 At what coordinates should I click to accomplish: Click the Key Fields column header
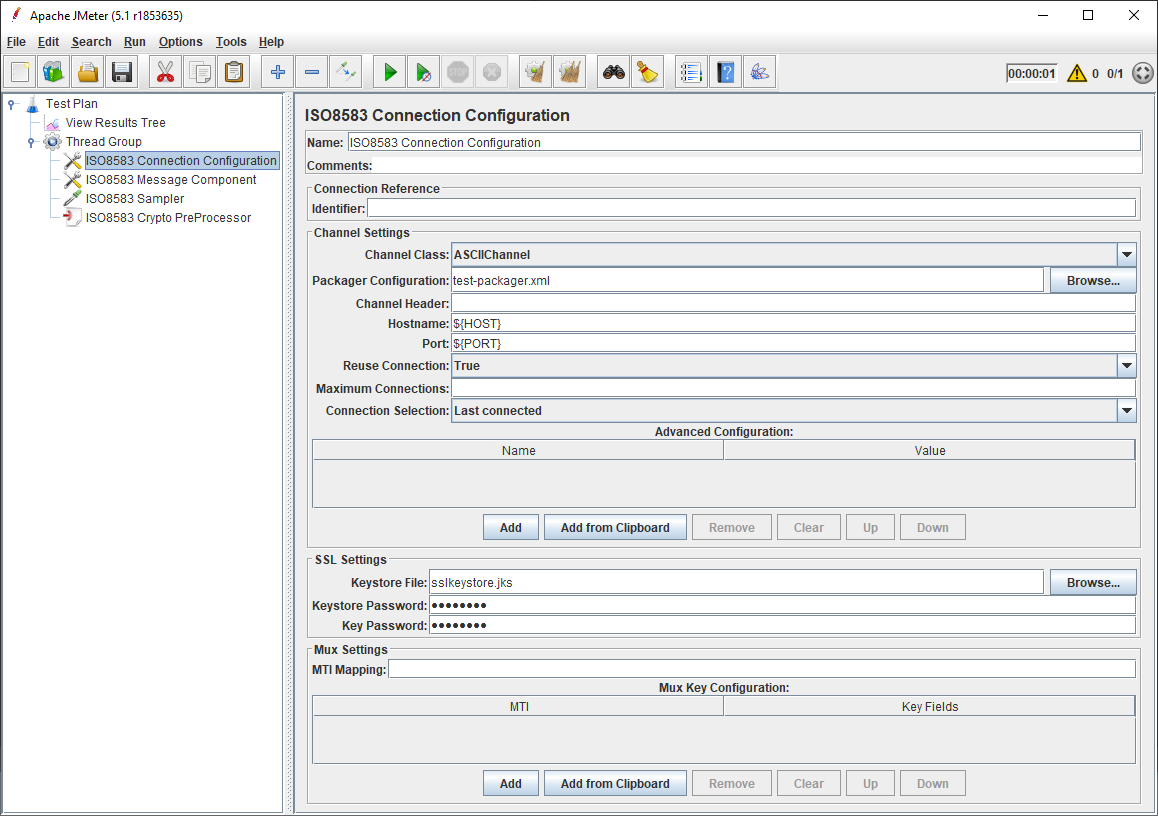(x=930, y=707)
